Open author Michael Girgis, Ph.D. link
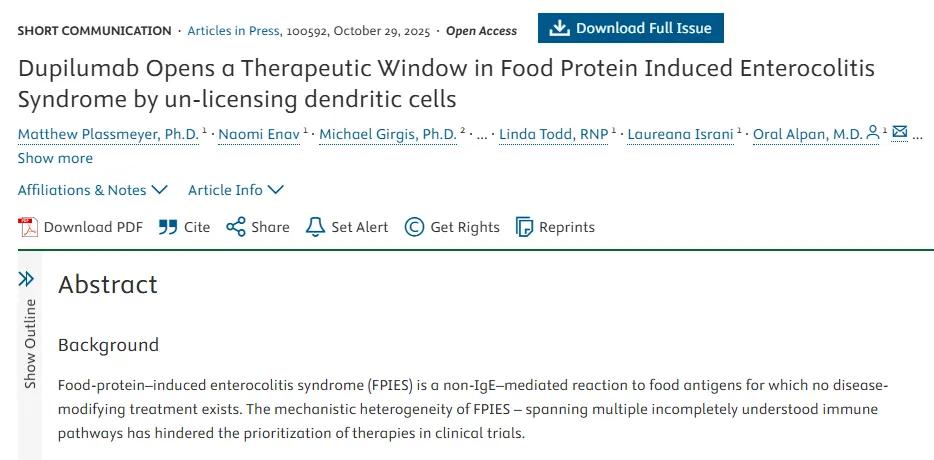934x460 pixels. [x=387, y=134]
